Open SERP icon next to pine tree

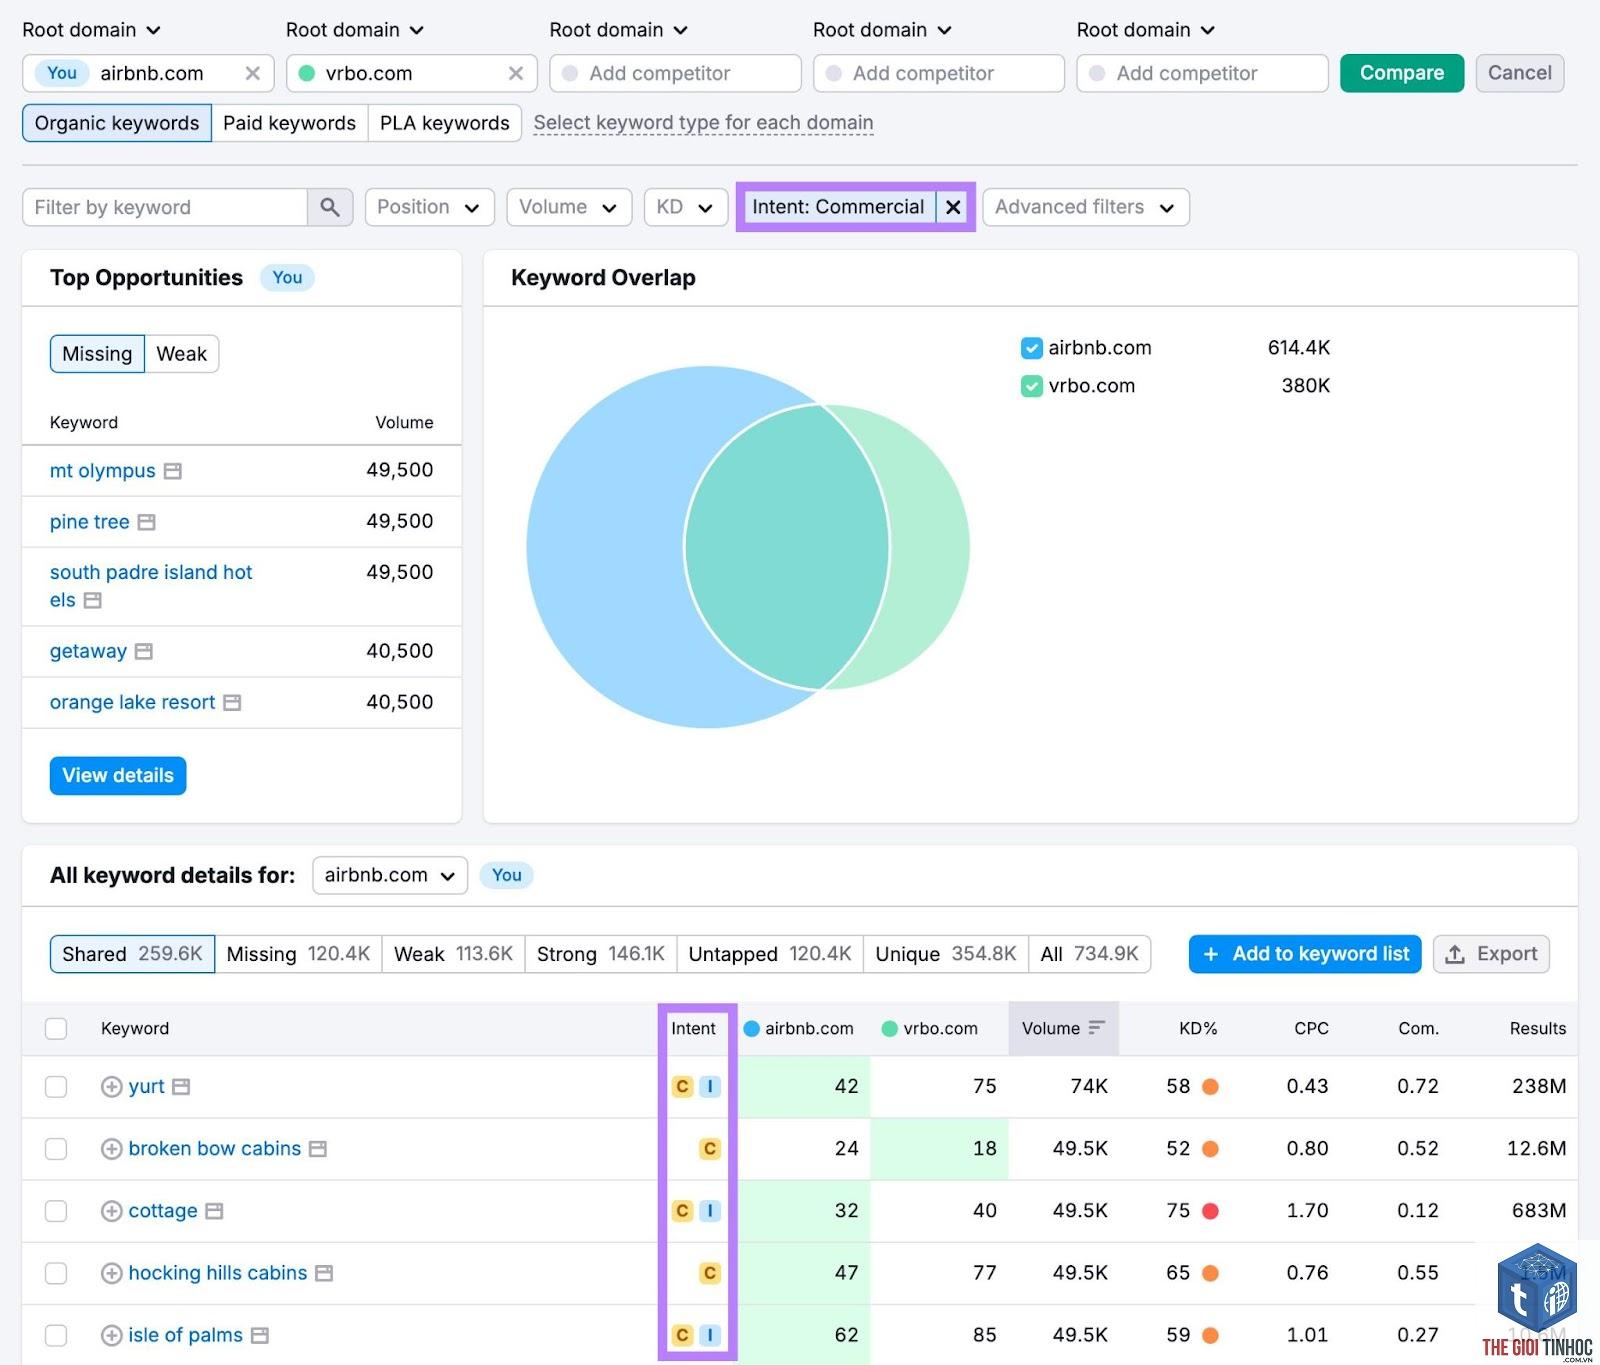click(x=147, y=522)
